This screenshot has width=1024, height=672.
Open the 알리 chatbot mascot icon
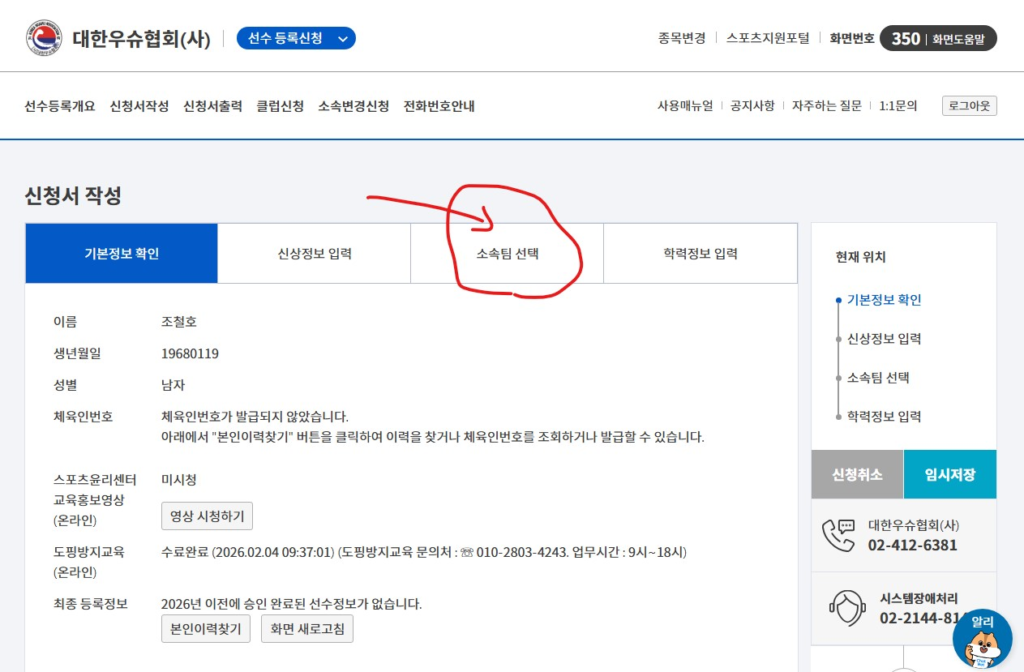(981, 638)
